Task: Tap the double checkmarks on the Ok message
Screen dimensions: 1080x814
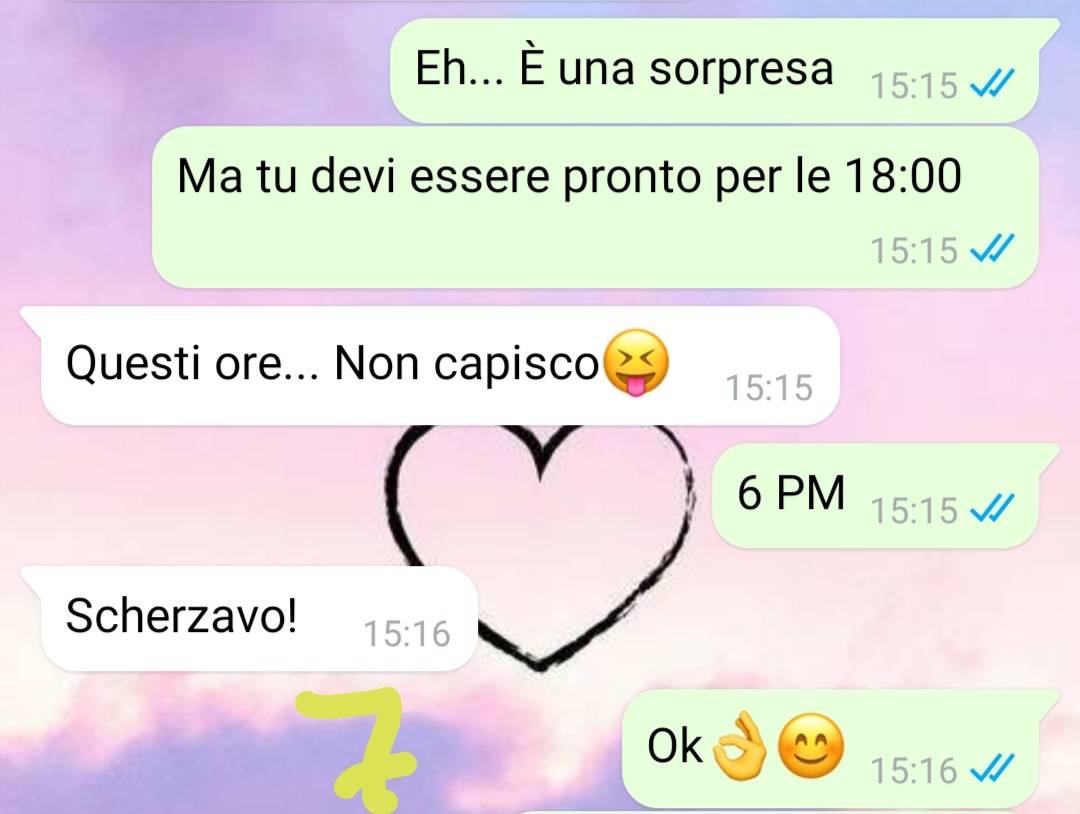Action: point(992,769)
